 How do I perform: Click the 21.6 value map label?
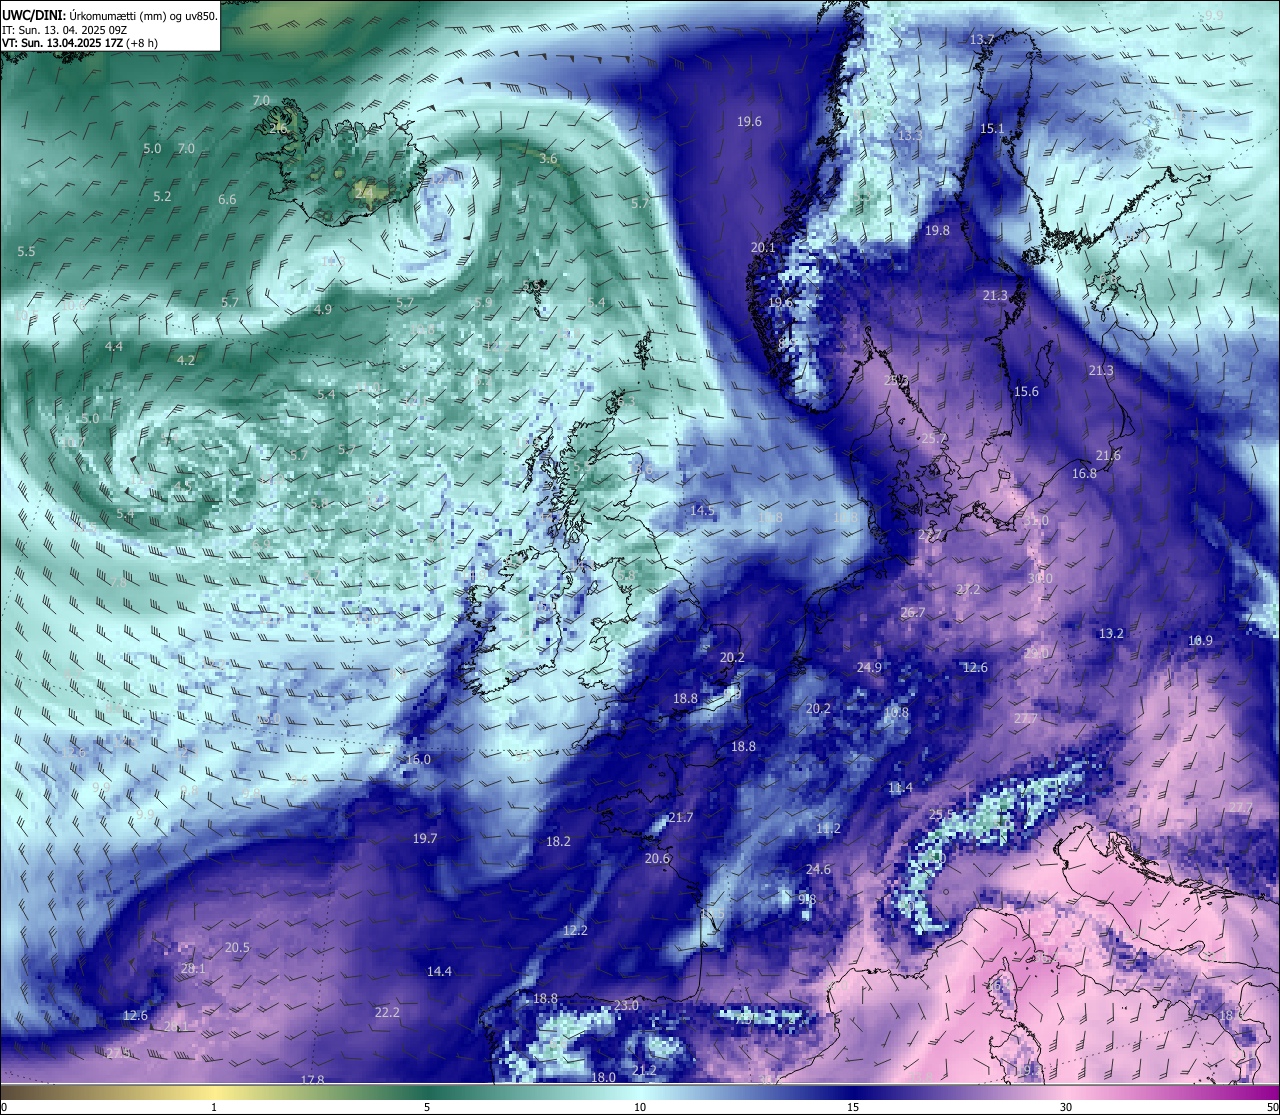point(1108,456)
